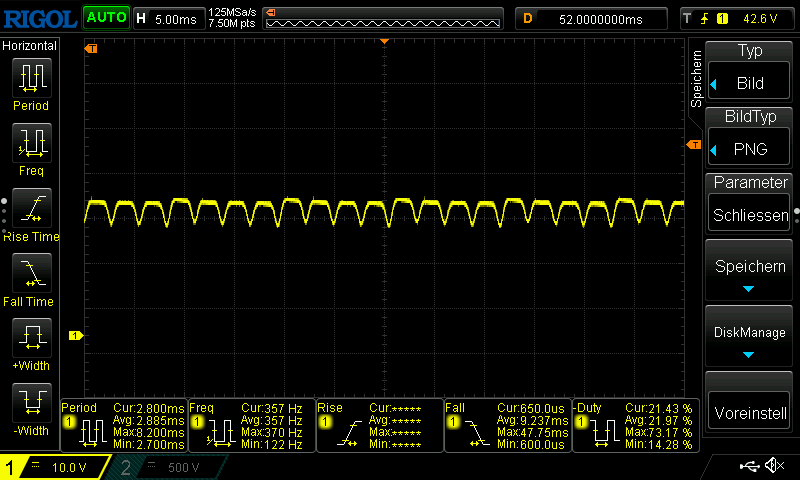This screenshot has width=800, height=480.
Task: Click the Speichern down arrow
Action: pos(748,289)
